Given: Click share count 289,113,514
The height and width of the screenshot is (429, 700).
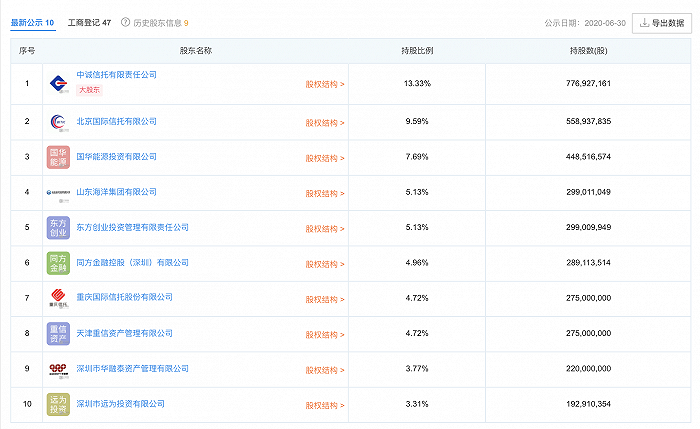Looking at the screenshot, I should point(588,262).
